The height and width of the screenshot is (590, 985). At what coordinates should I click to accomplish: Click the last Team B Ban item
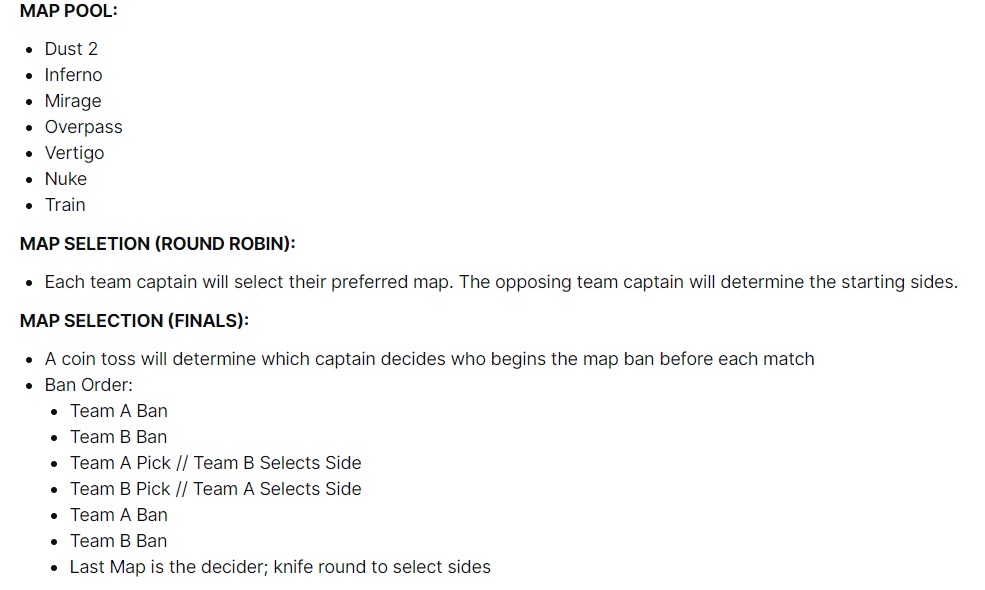tap(118, 541)
